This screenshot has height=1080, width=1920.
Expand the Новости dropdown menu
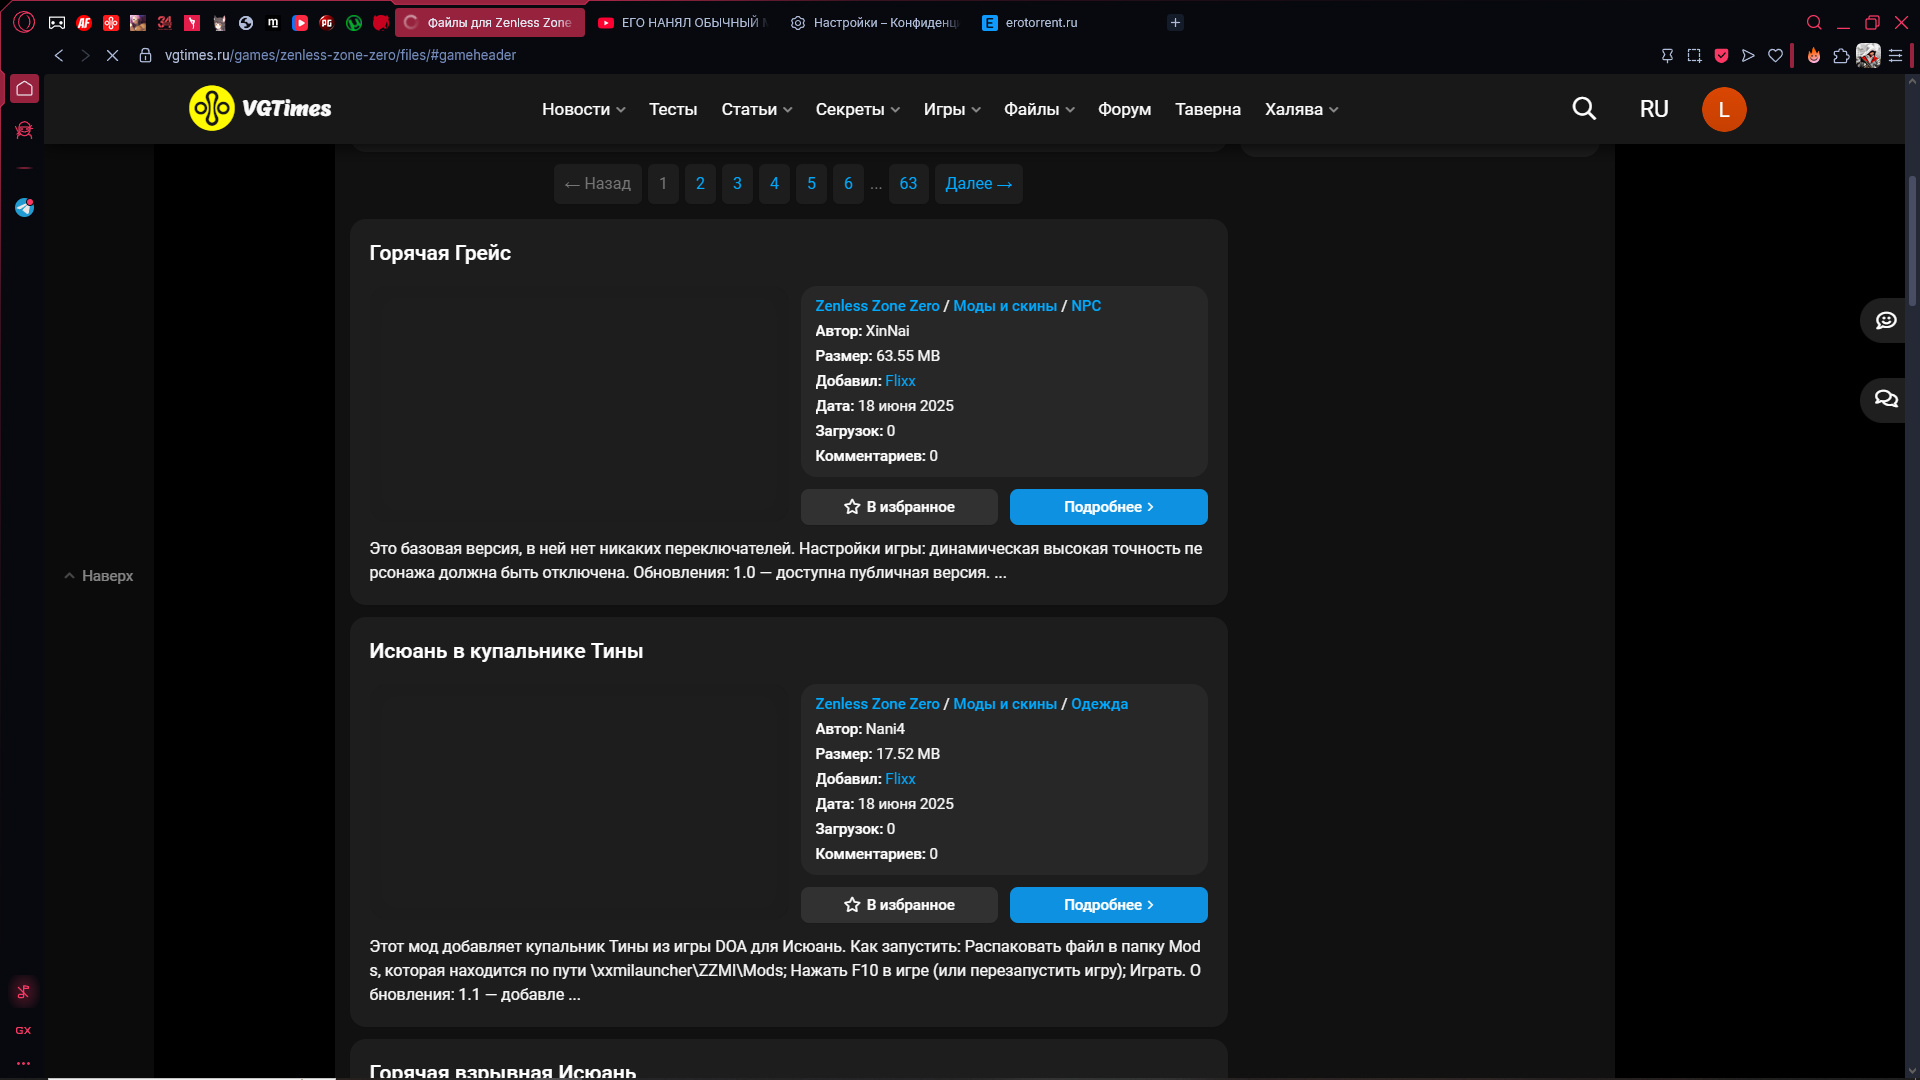(583, 109)
